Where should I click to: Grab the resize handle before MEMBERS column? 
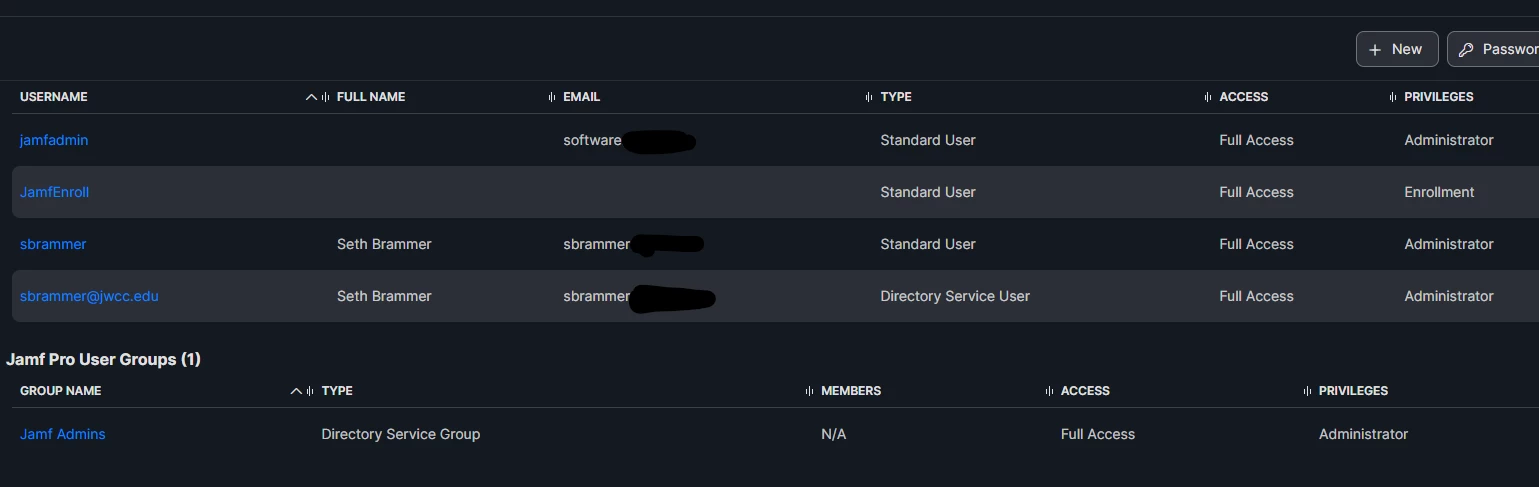click(810, 391)
